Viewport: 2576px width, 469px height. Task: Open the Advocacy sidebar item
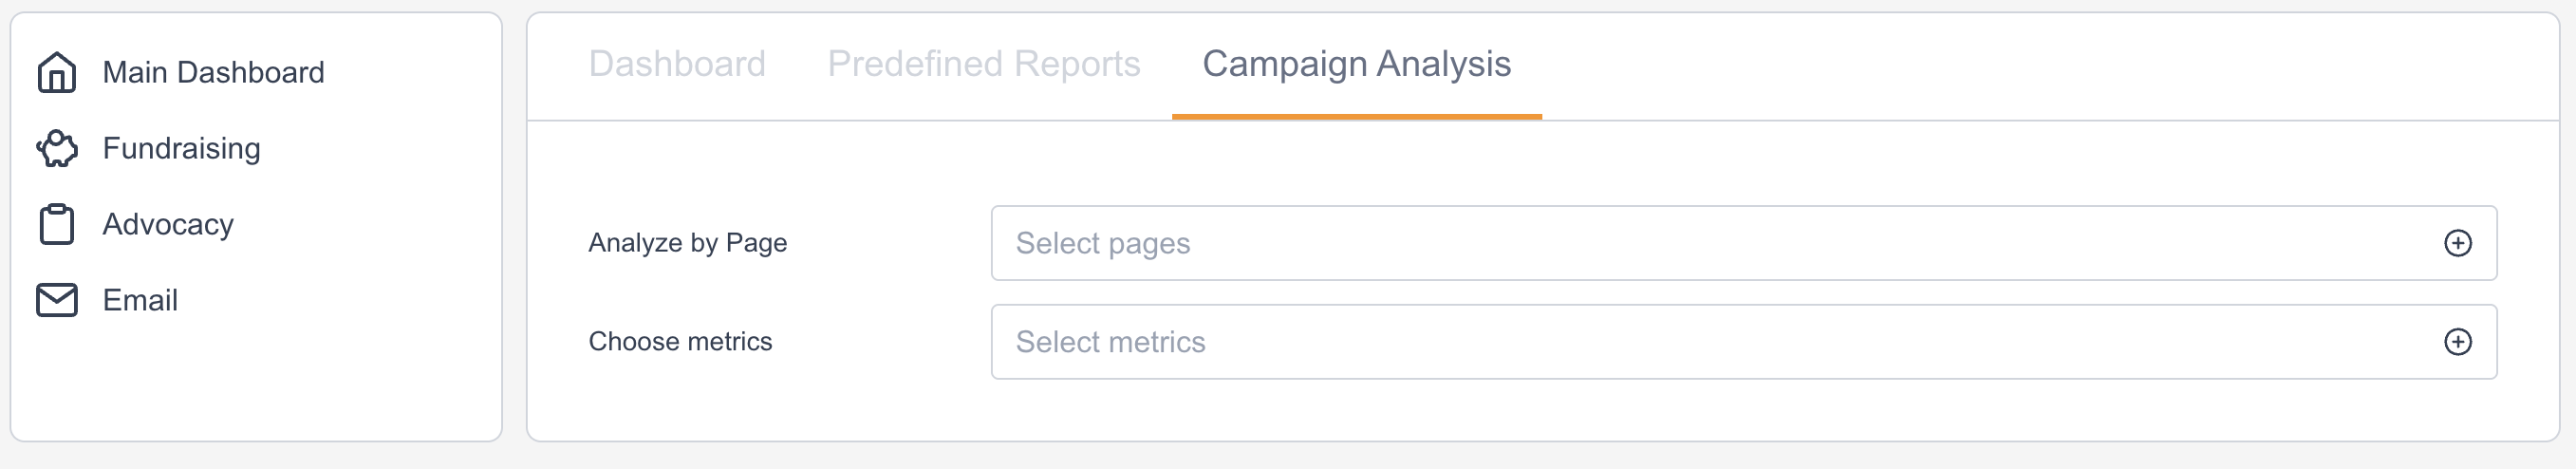[x=168, y=224]
